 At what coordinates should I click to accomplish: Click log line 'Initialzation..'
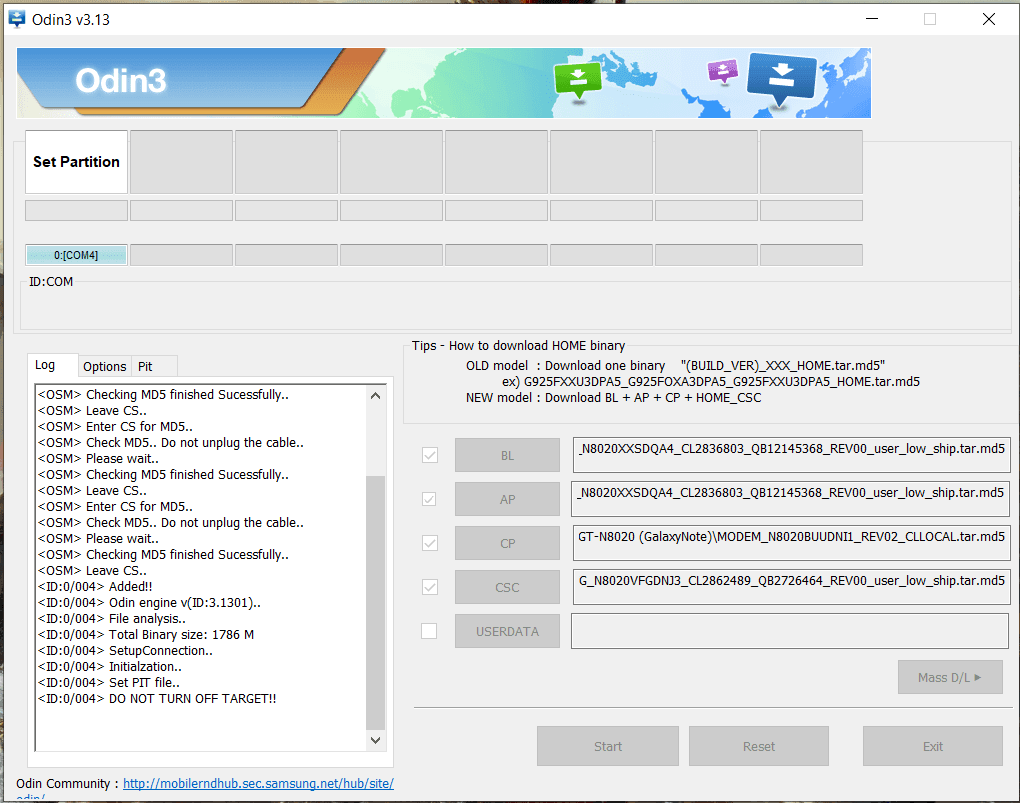[109, 667]
